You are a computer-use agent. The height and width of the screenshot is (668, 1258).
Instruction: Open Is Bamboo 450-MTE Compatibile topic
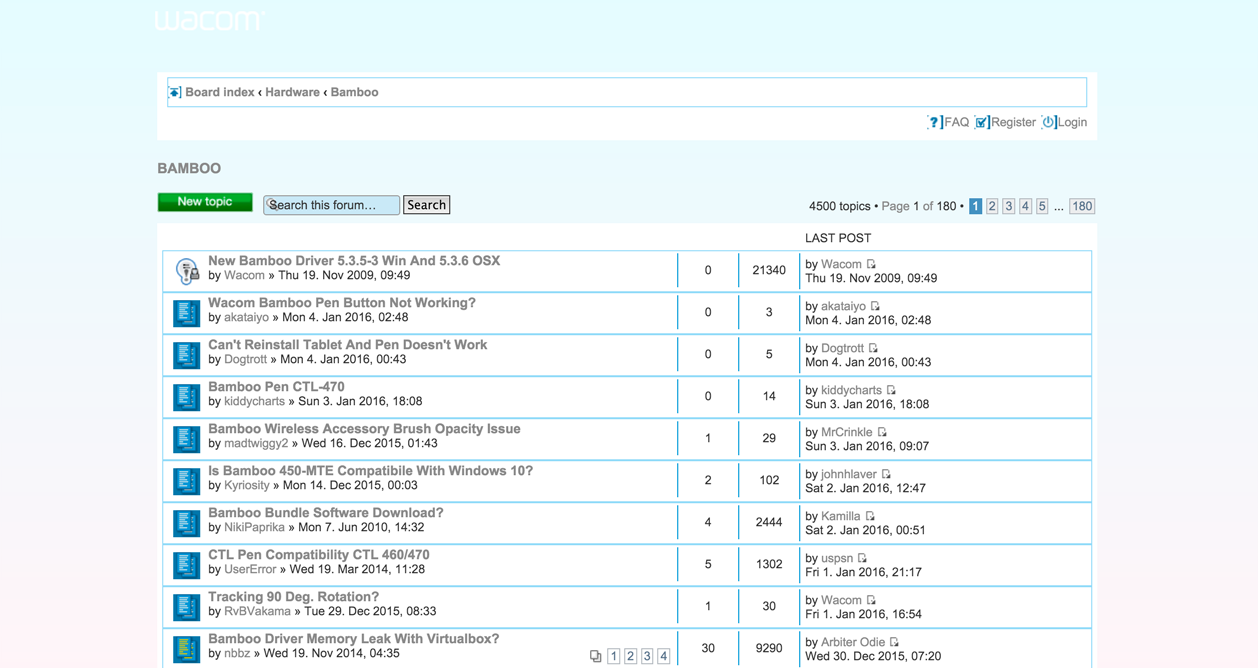[x=370, y=471]
